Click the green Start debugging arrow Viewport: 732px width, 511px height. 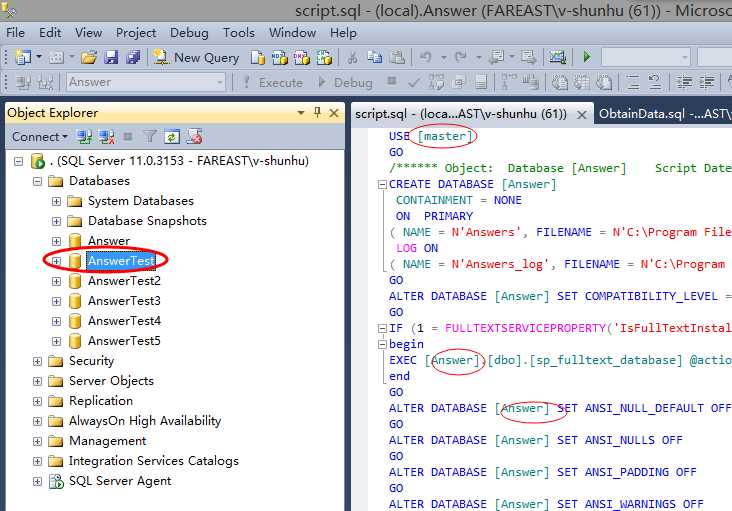[x=587, y=57]
